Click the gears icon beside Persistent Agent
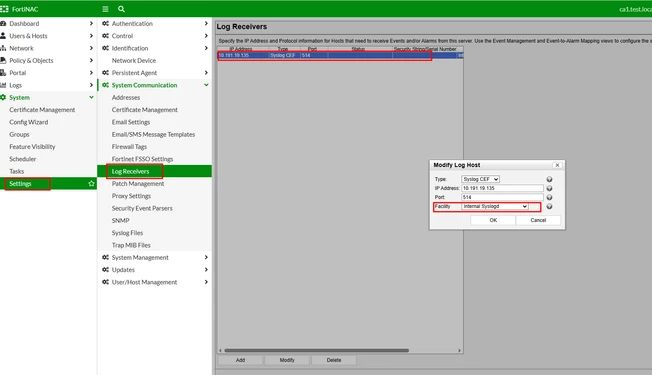652x375 pixels. pyautogui.click(x=106, y=73)
